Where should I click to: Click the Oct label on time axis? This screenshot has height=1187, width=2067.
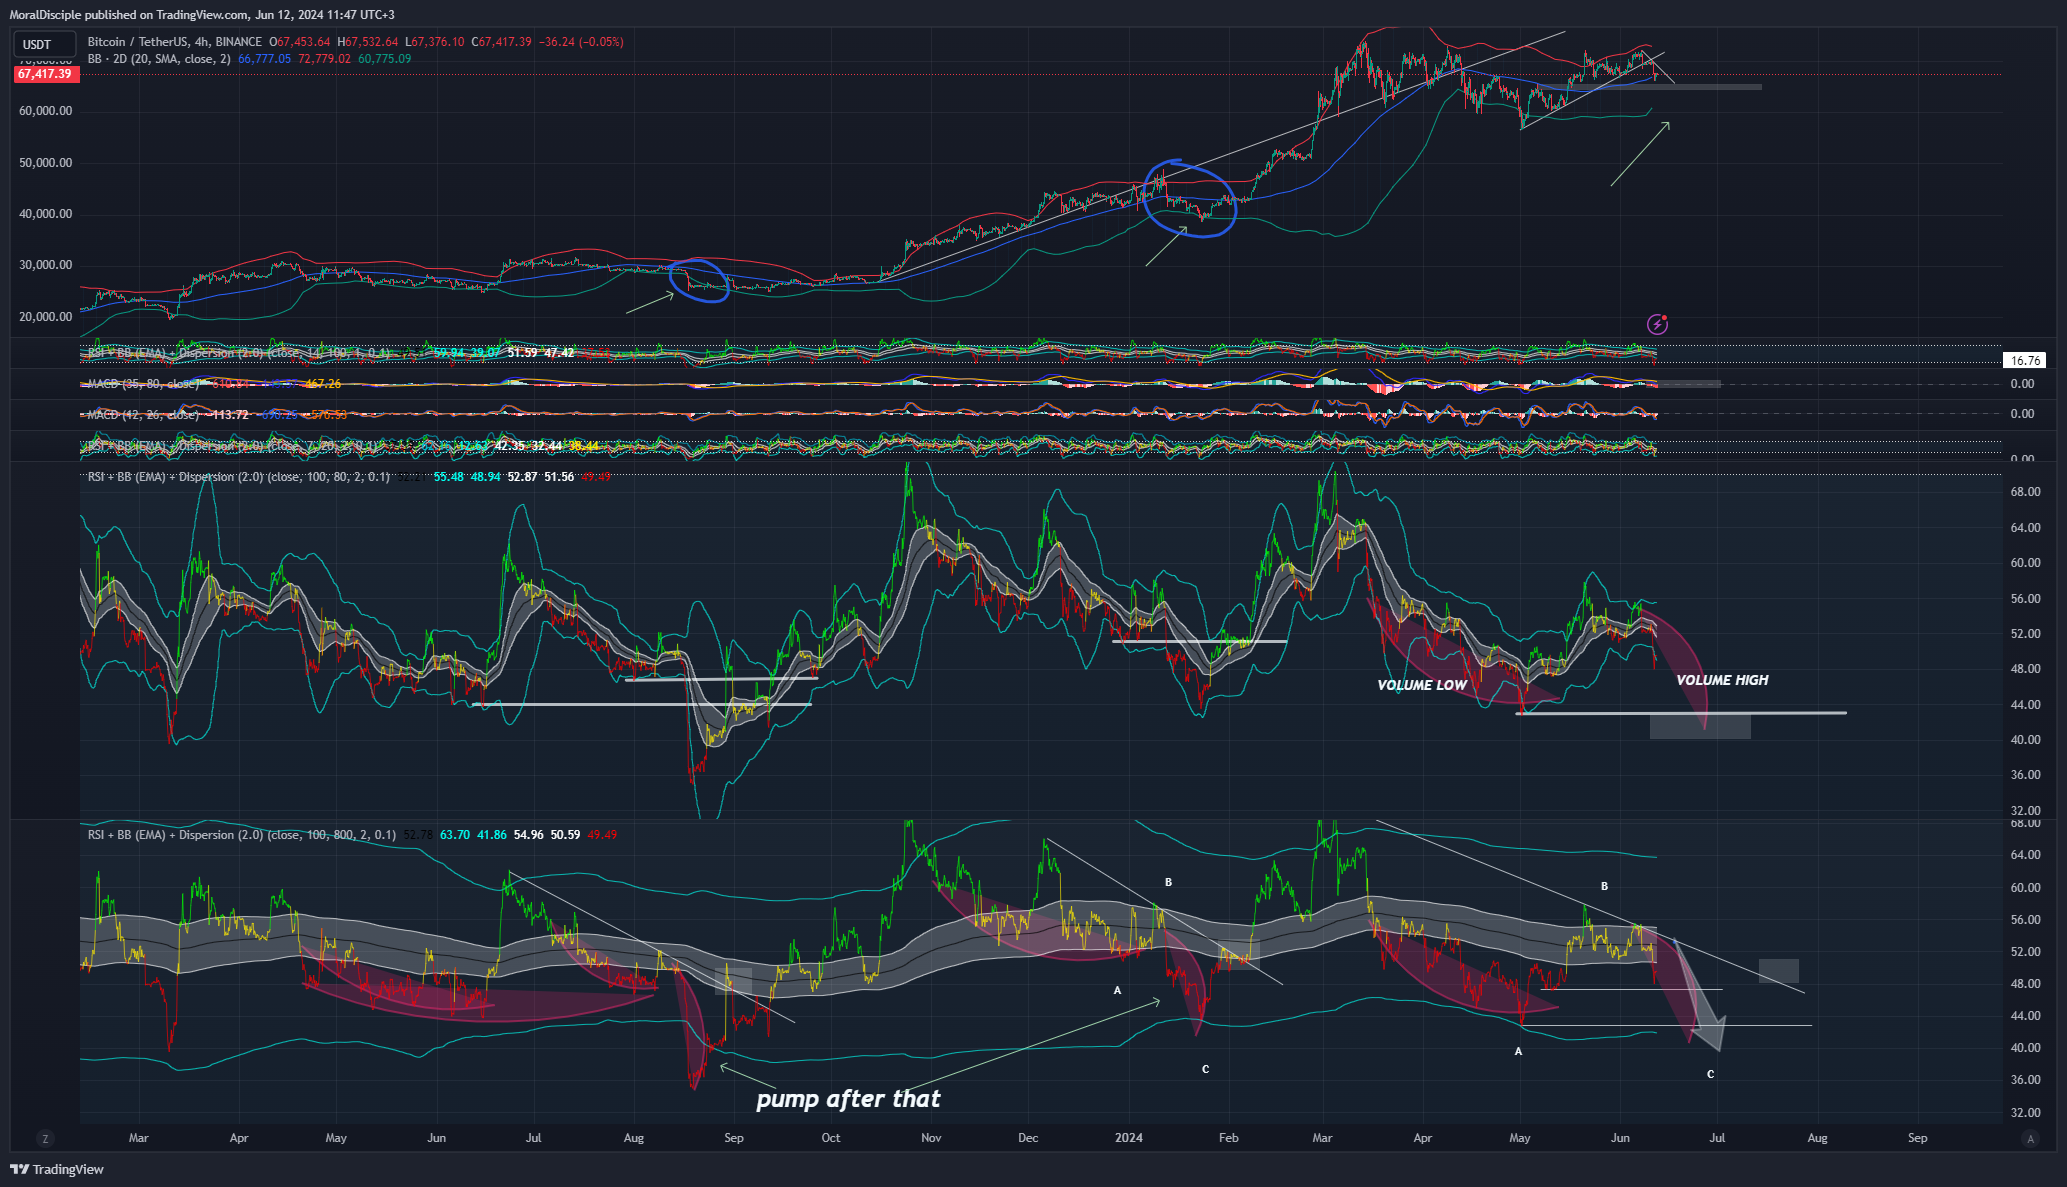point(831,1138)
